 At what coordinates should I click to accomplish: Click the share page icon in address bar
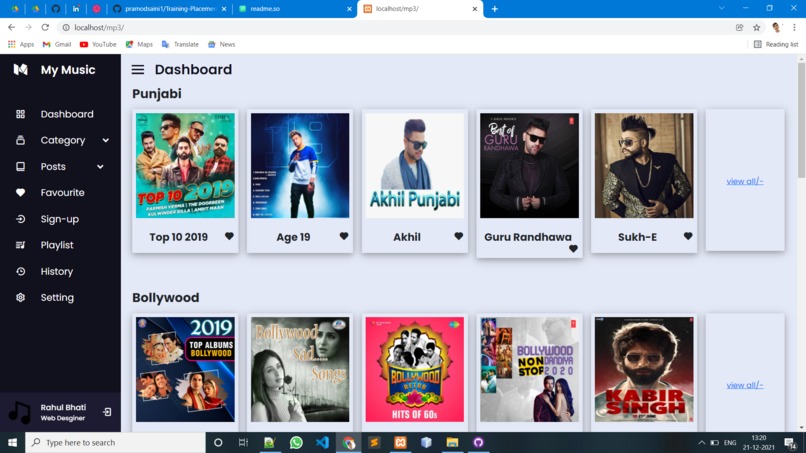click(x=739, y=28)
